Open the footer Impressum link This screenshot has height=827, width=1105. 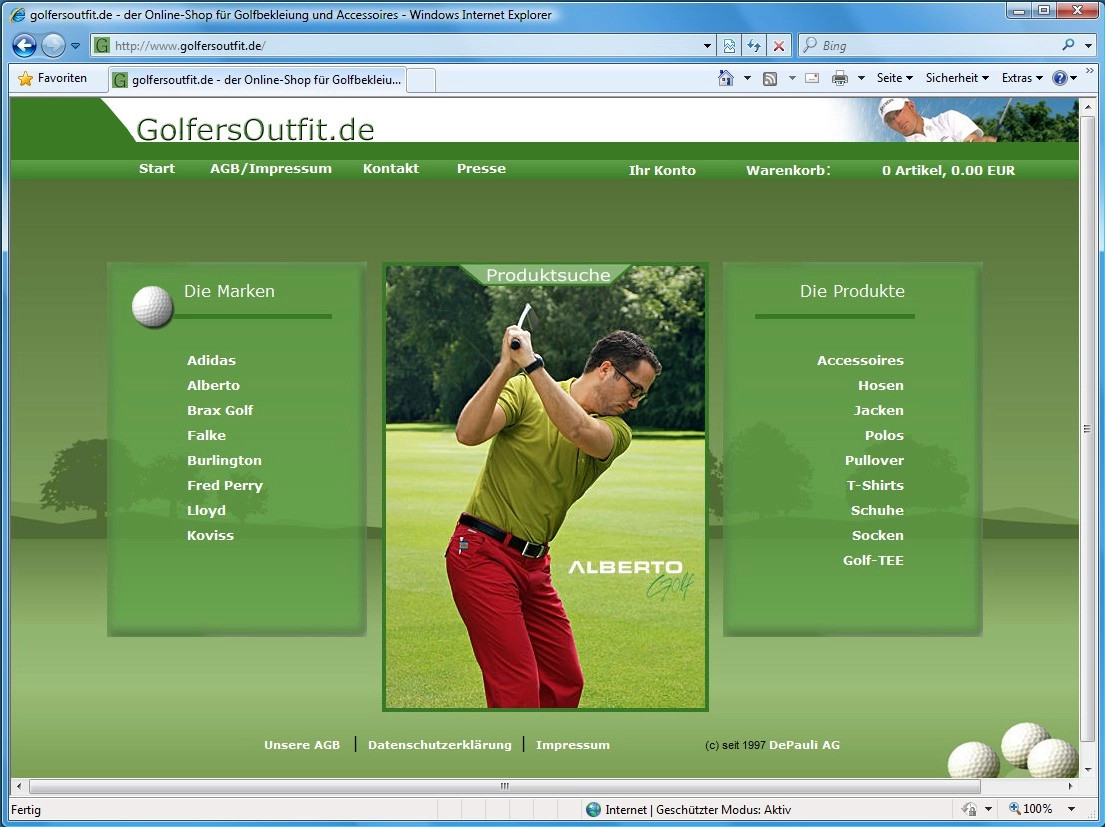tap(573, 745)
